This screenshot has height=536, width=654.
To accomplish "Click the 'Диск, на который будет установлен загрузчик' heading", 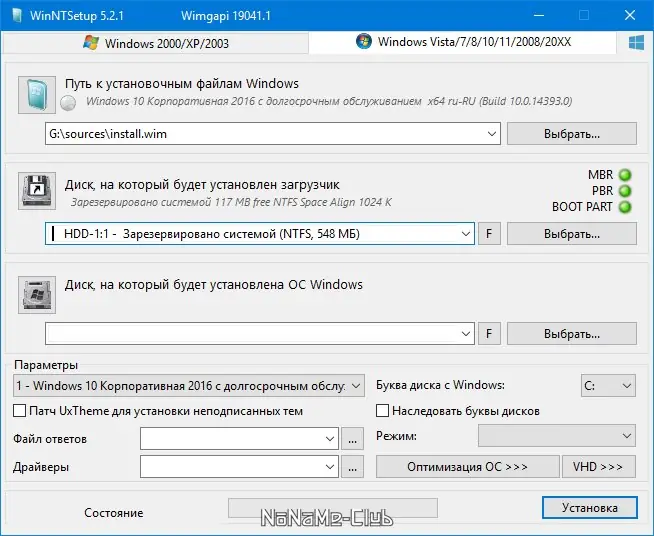I will (x=202, y=185).
